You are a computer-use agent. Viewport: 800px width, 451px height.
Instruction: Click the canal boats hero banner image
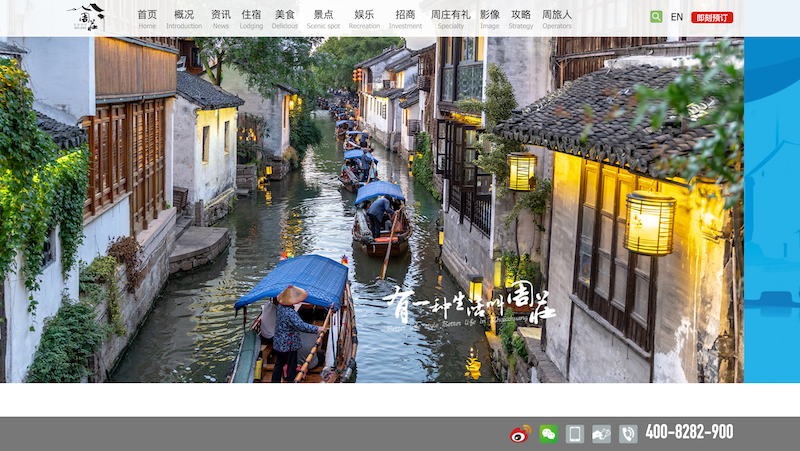(372, 209)
